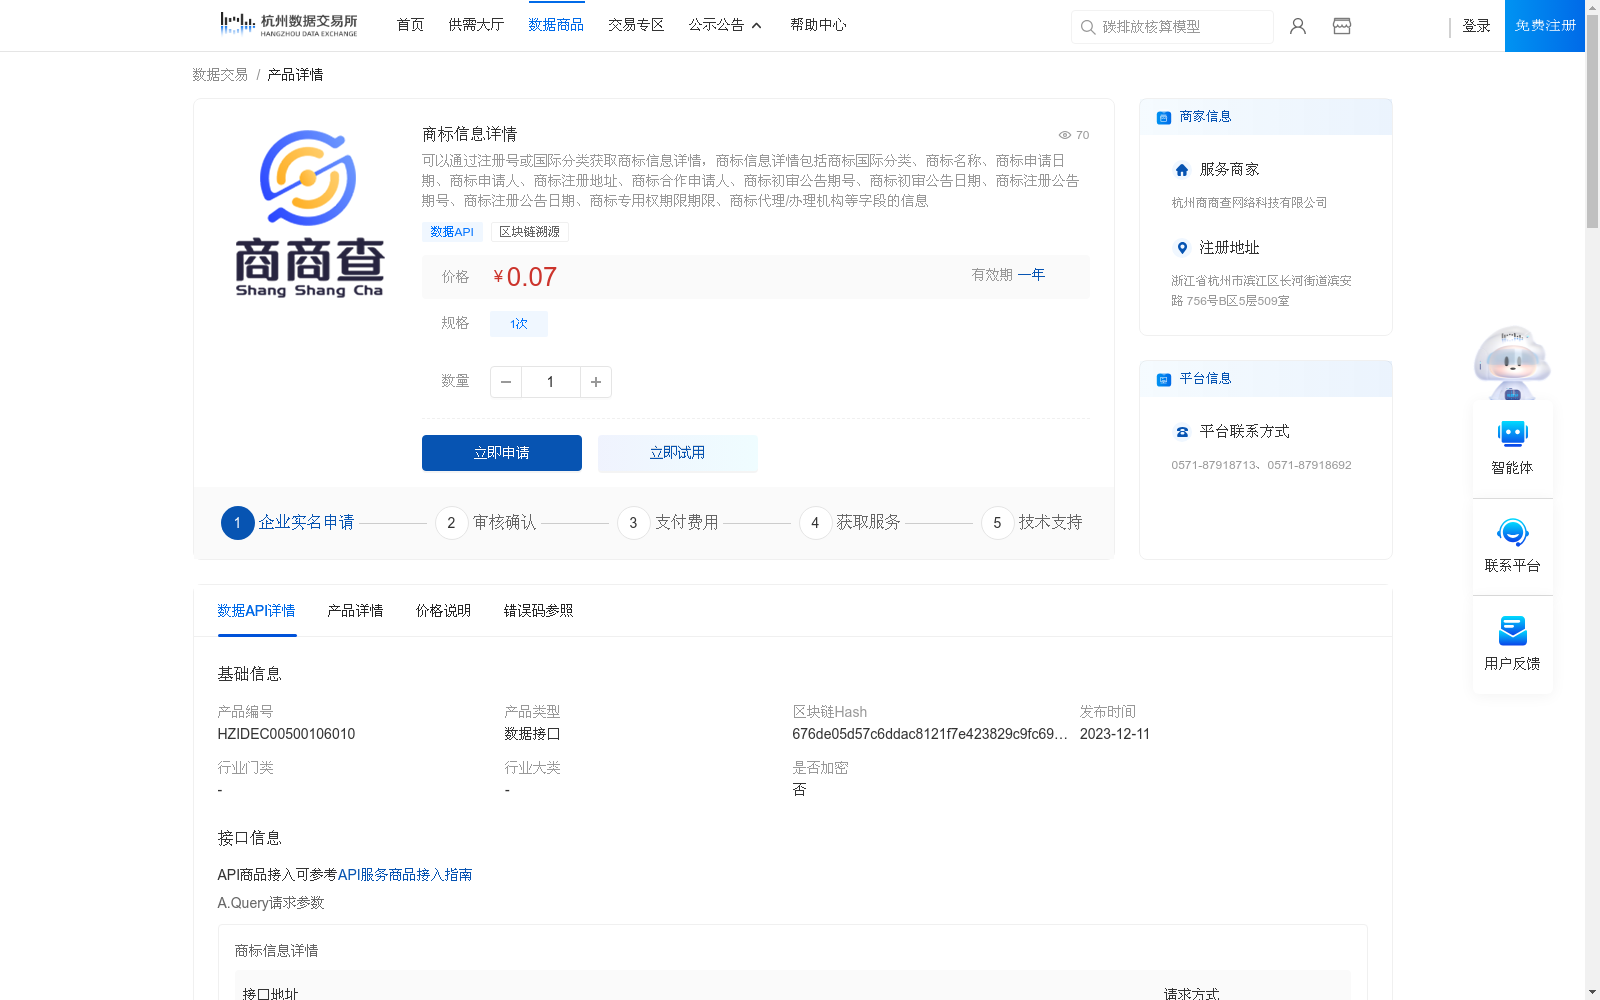Click the view count eye icon
The height and width of the screenshot is (1000, 1600).
[x=1065, y=135]
